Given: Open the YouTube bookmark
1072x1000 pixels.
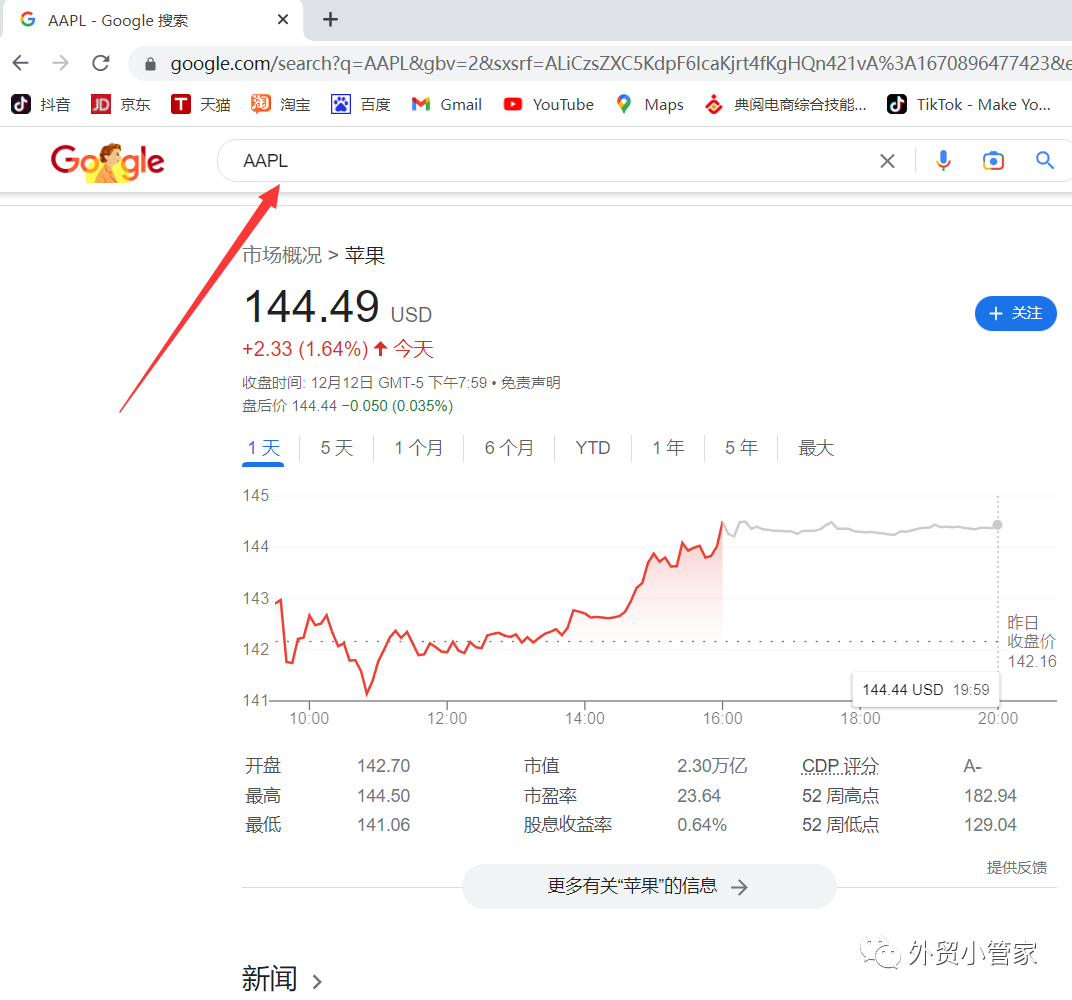Looking at the screenshot, I should tap(548, 104).
